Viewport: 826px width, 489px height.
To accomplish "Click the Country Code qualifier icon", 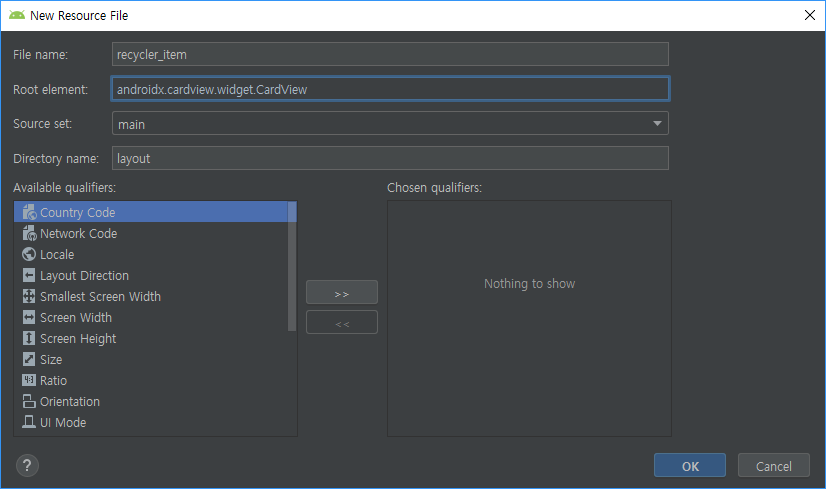I will (29, 212).
